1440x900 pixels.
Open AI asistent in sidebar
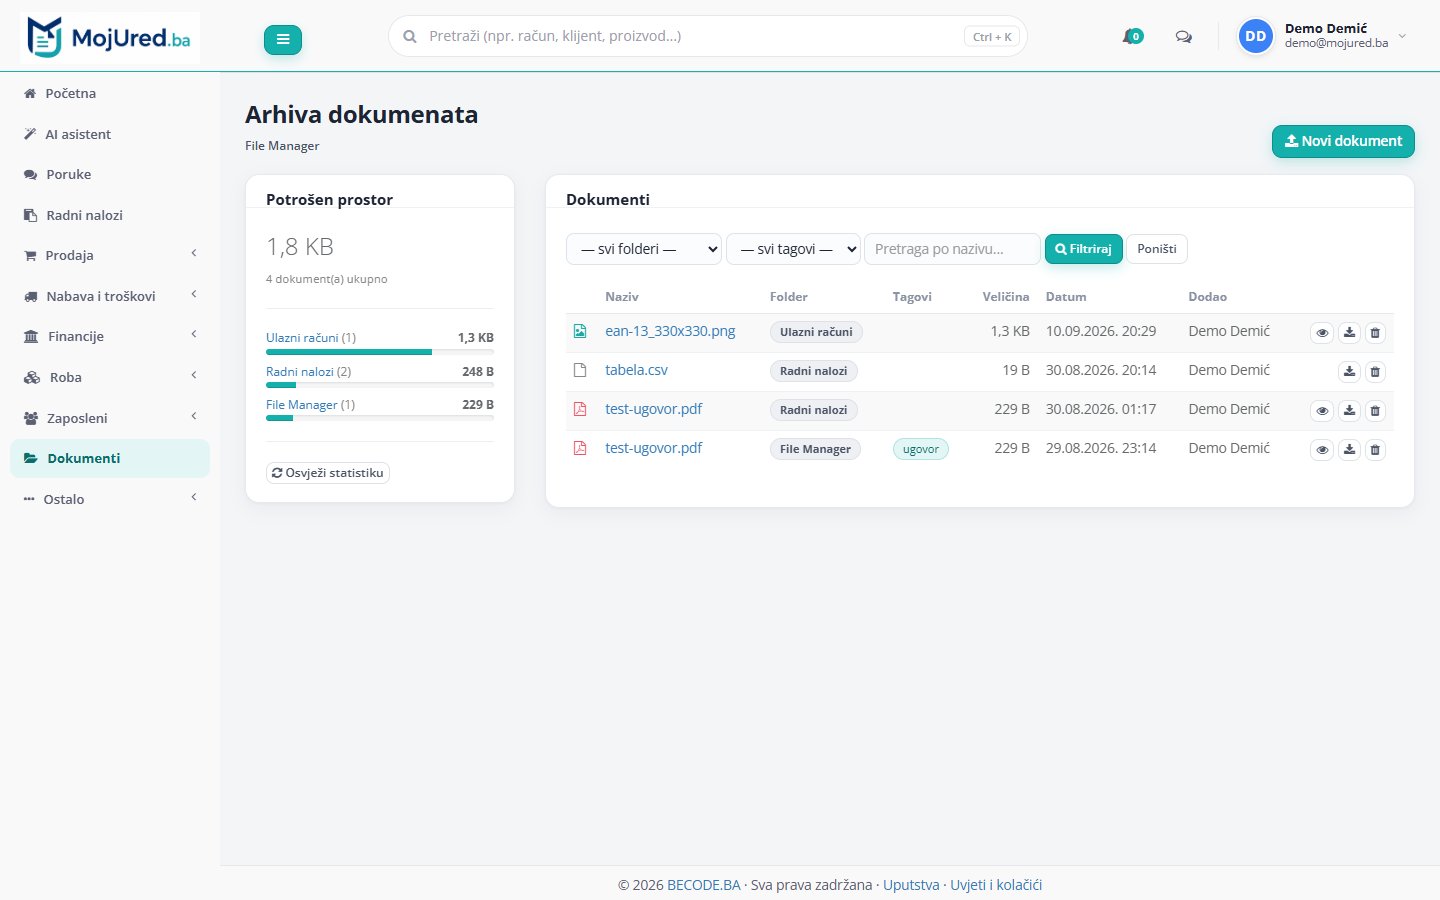coord(110,134)
